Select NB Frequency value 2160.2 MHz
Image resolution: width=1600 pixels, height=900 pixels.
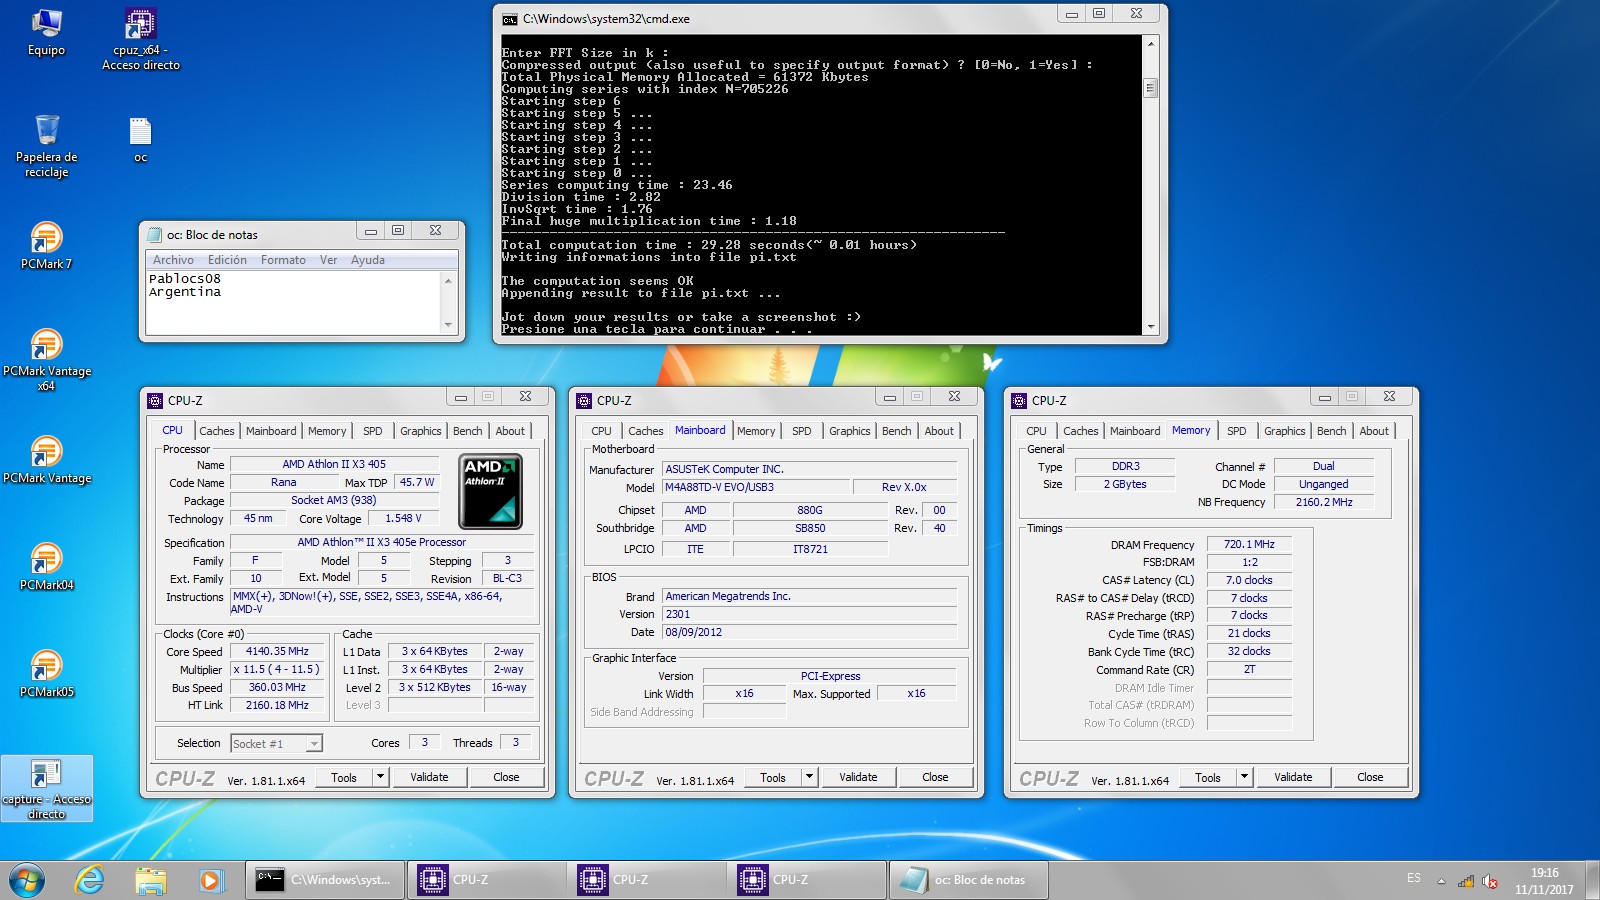coord(1323,502)
